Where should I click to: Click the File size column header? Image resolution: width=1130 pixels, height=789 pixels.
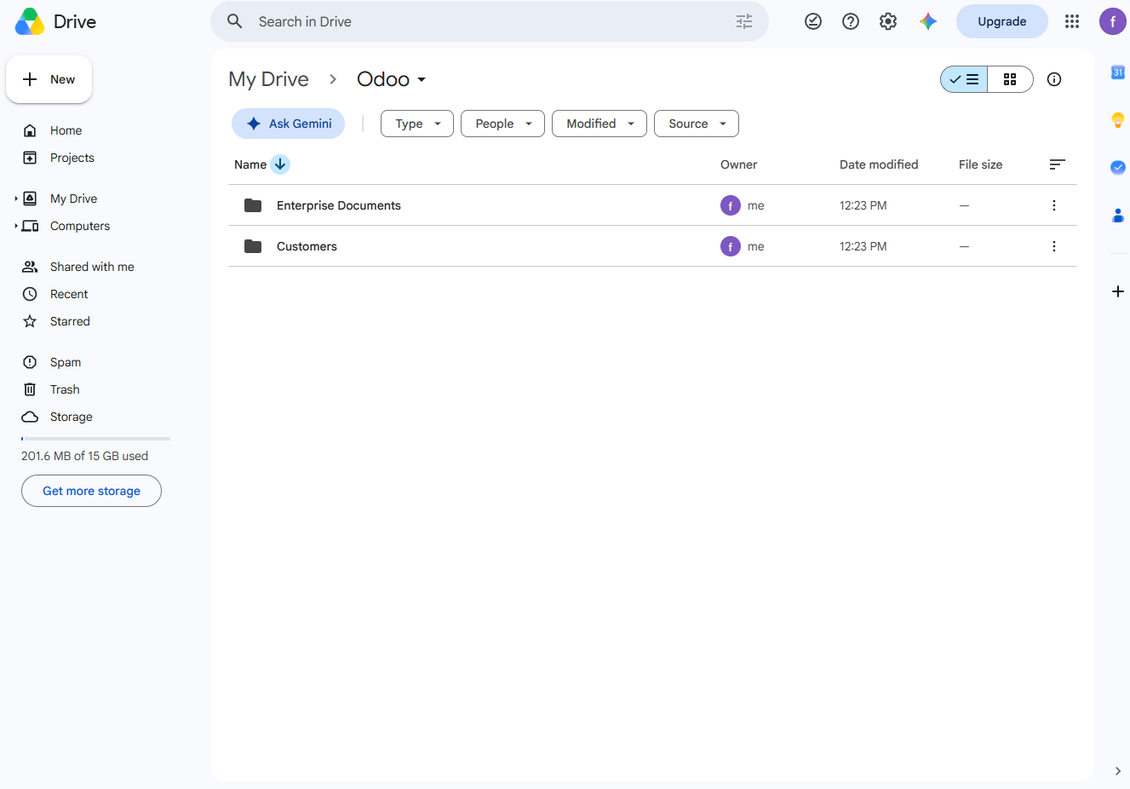[980, 164]
